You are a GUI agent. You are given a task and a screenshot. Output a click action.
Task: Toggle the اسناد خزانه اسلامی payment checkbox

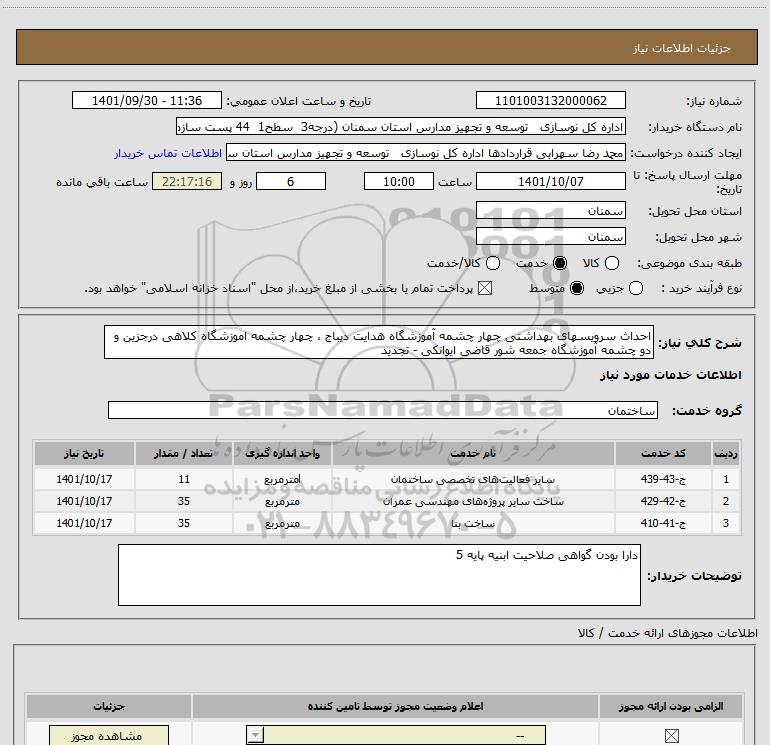point(485,288)
